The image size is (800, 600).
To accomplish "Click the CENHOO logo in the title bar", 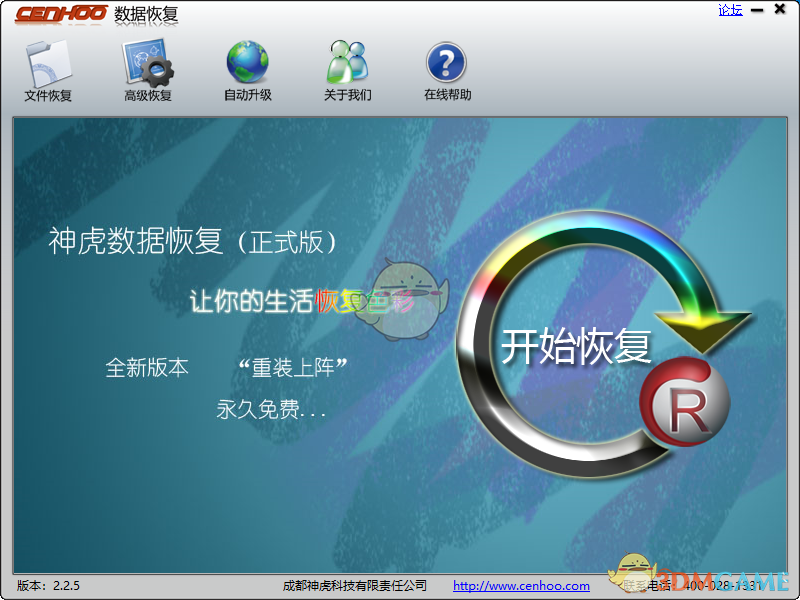I will coord(62,13).
